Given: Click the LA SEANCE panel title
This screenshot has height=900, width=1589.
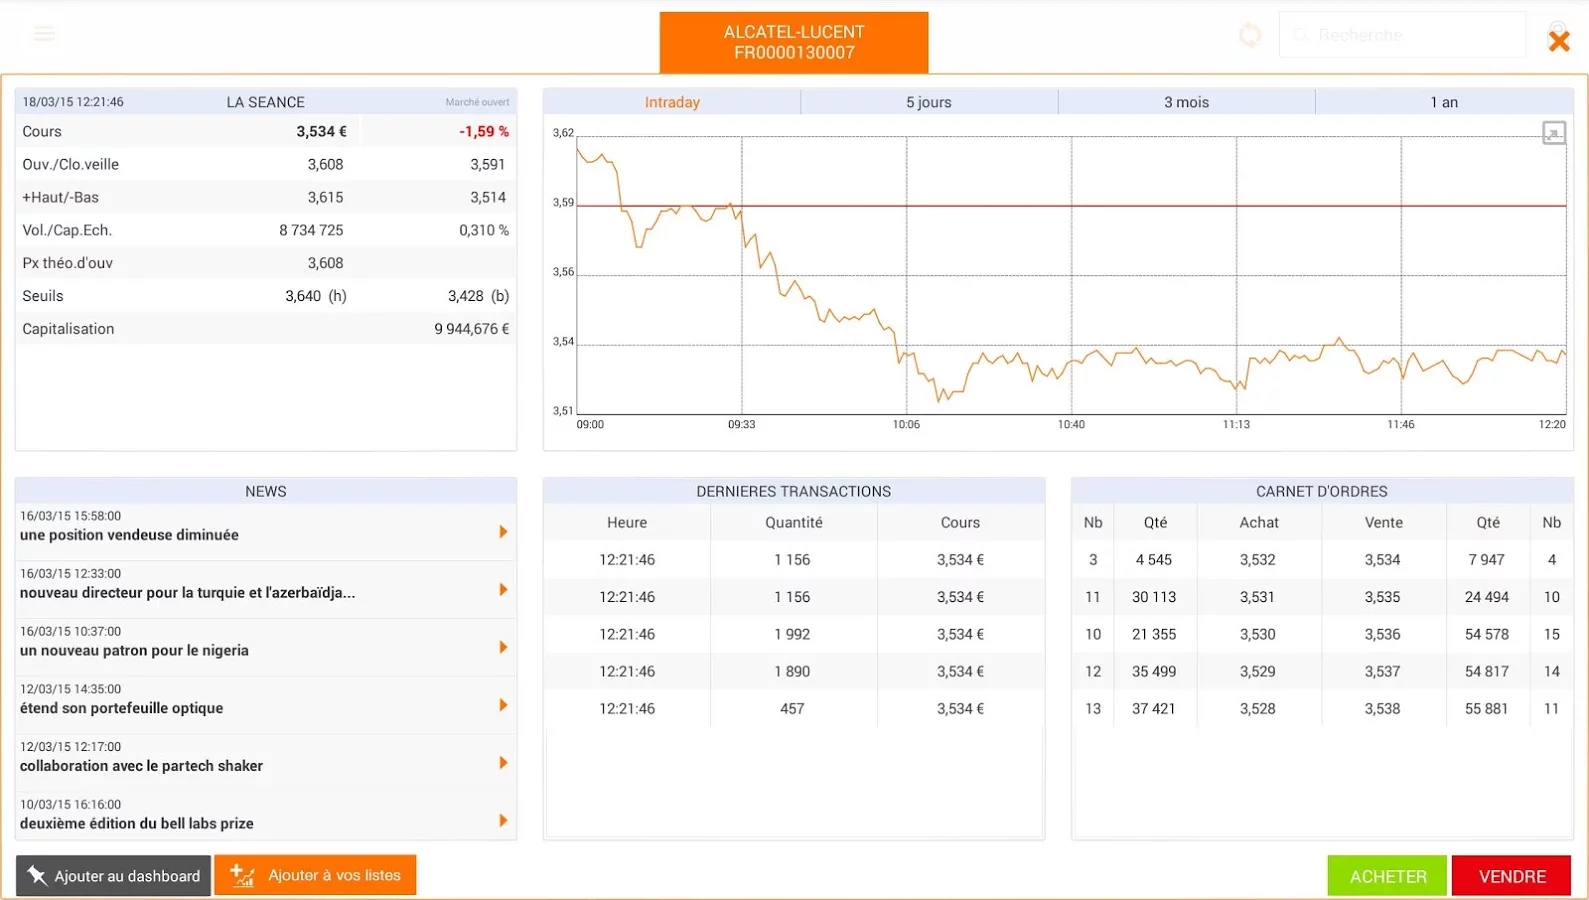Looking at the screenshot, I should 265,102.
